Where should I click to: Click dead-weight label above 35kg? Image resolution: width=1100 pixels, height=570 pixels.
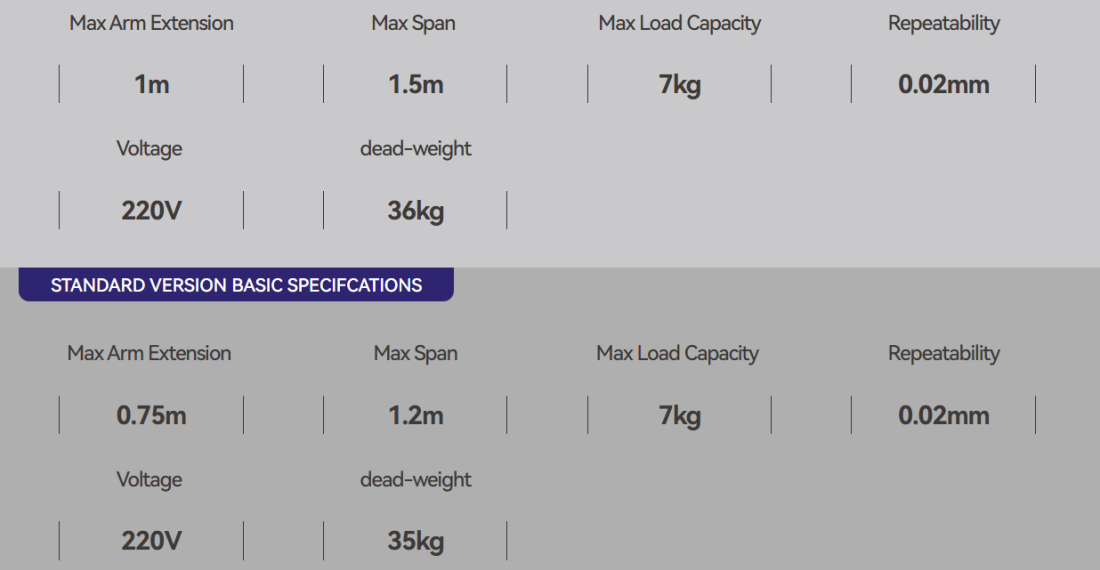click(415, 480)
